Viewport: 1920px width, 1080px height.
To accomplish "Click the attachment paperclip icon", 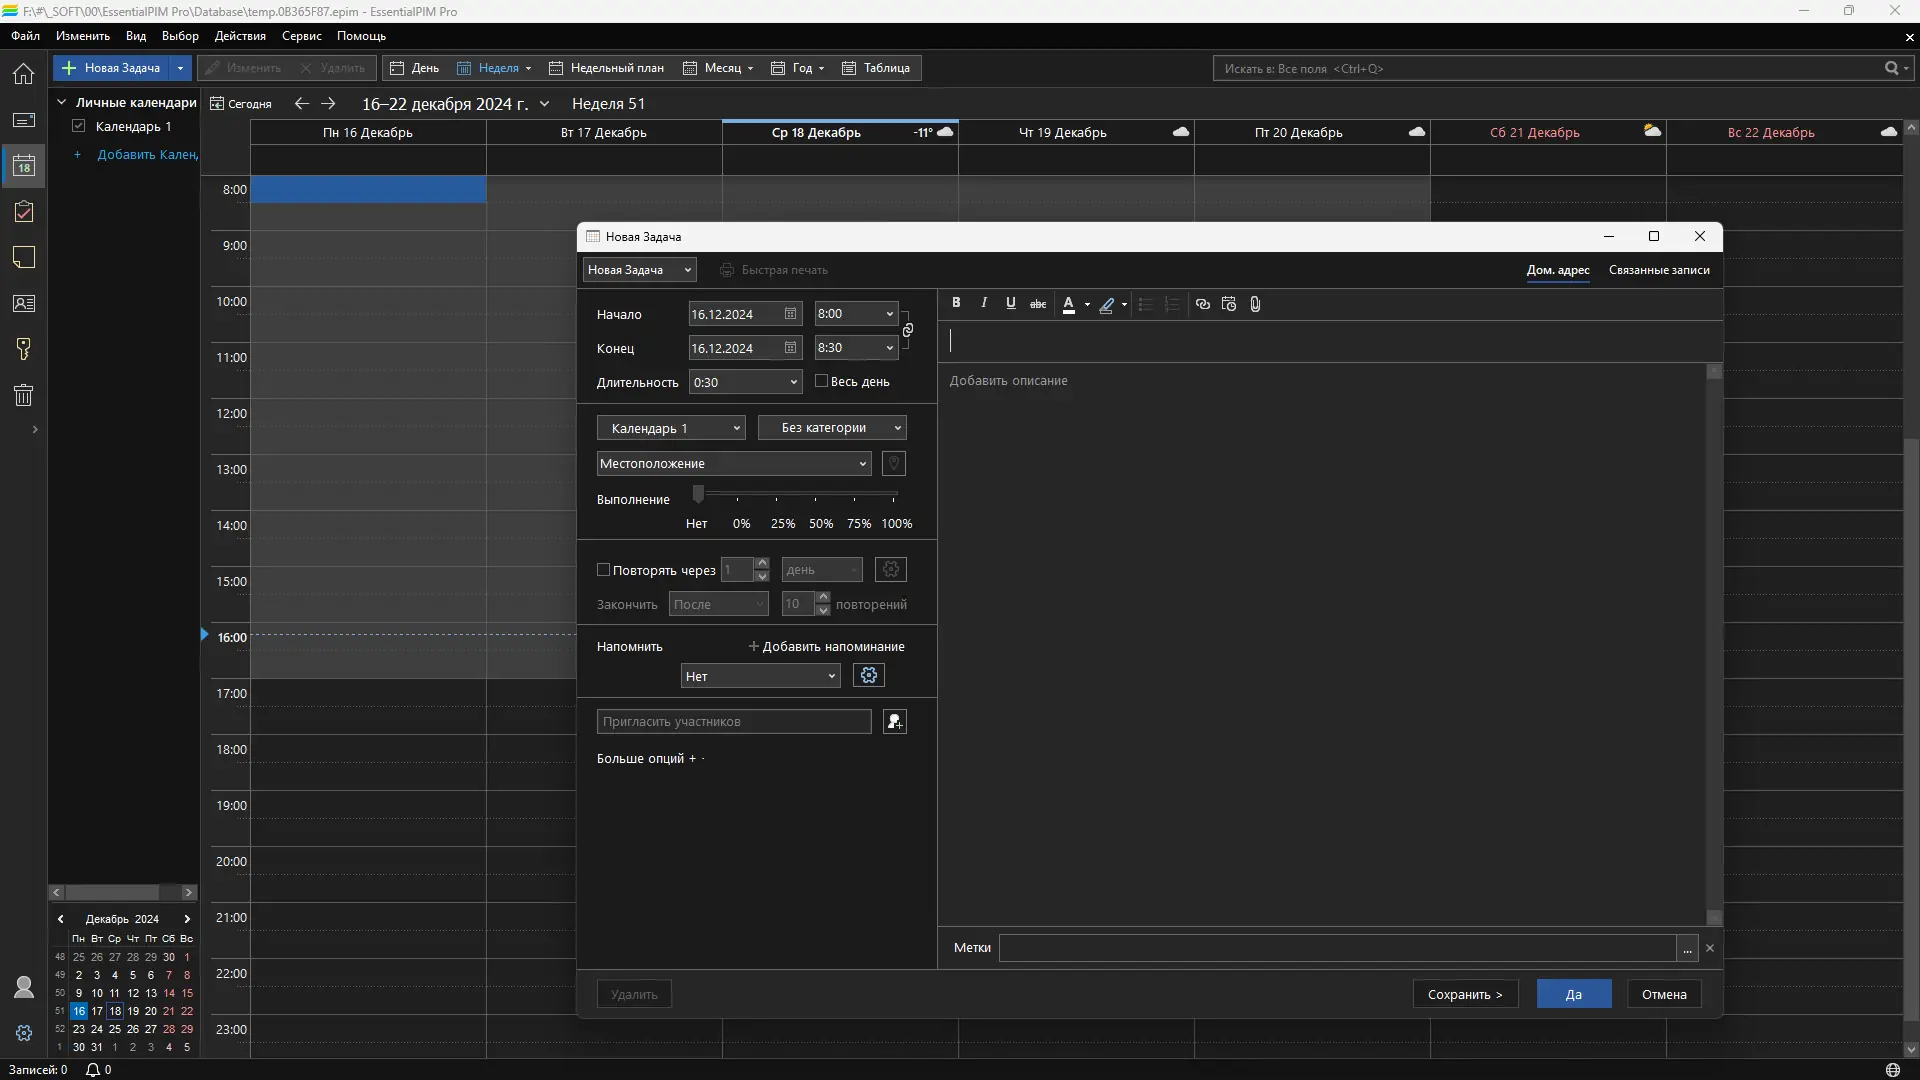I will point(1255,304).
